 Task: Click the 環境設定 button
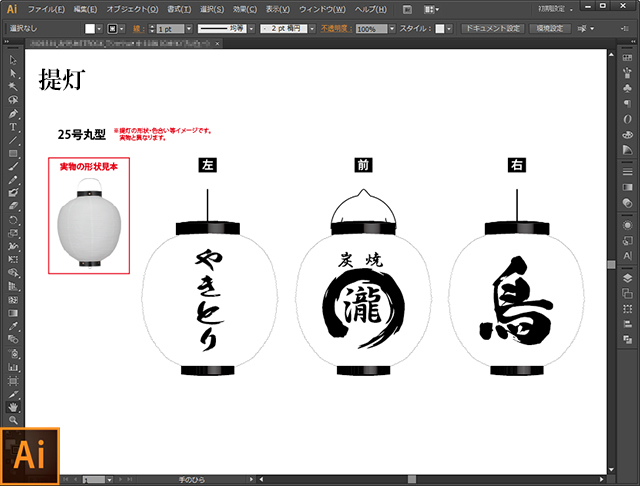click(x=548, y=29)
